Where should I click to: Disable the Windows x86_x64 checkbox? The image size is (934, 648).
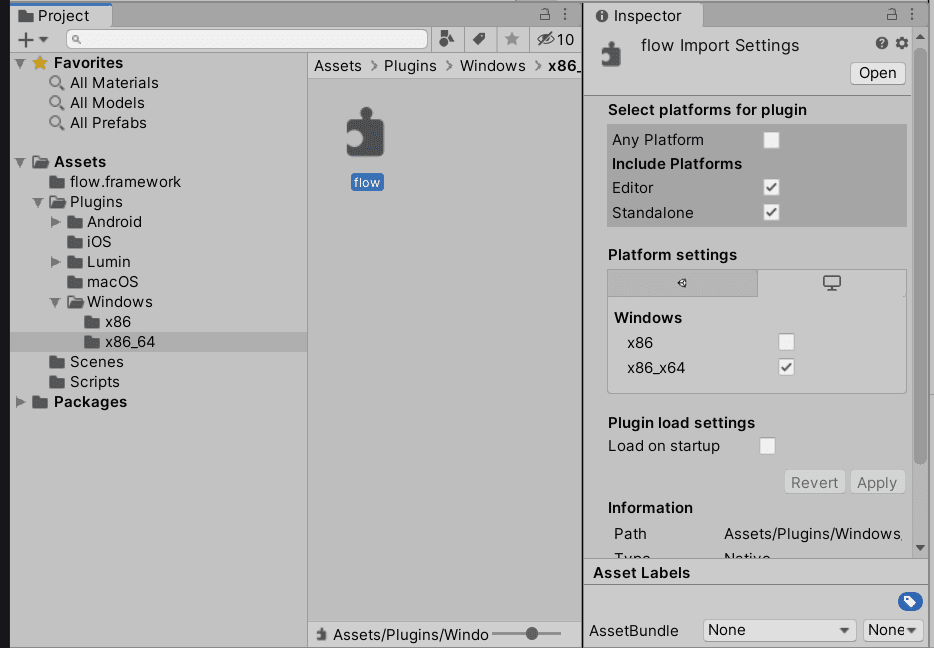click(x=786, y=367)
